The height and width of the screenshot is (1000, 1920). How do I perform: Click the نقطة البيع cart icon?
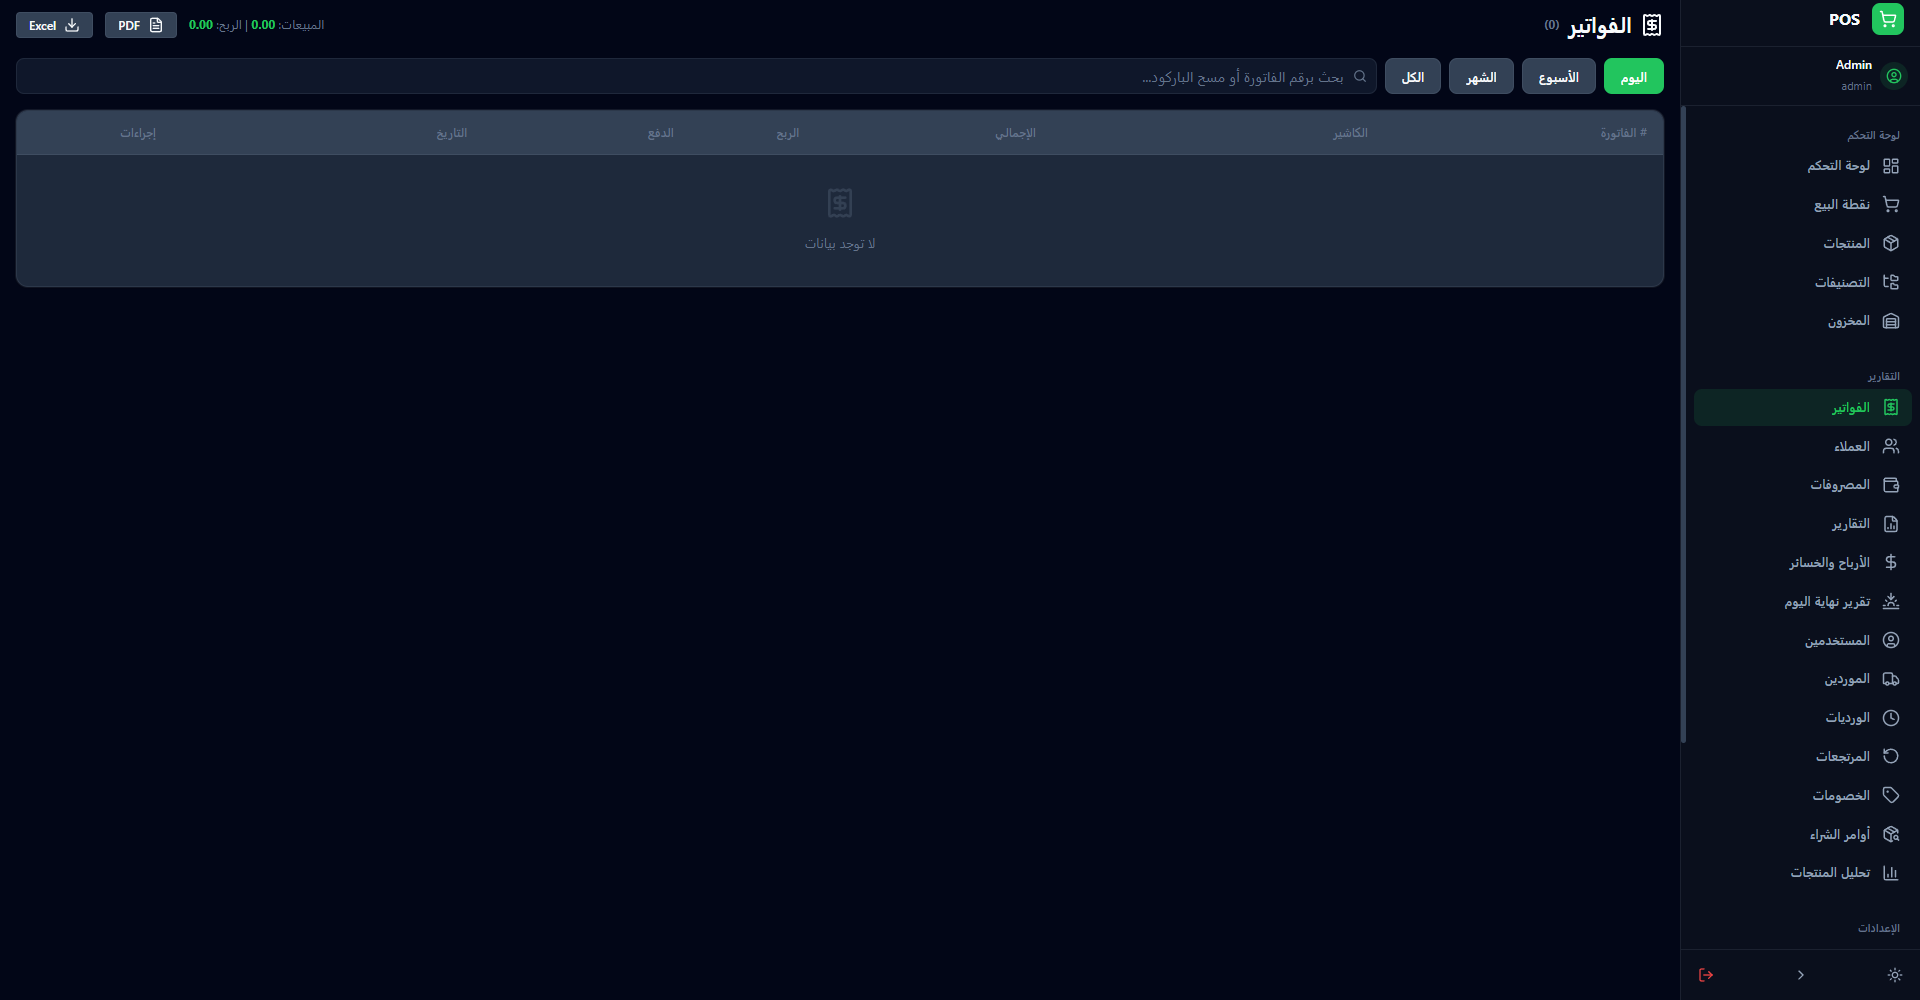1891,205
